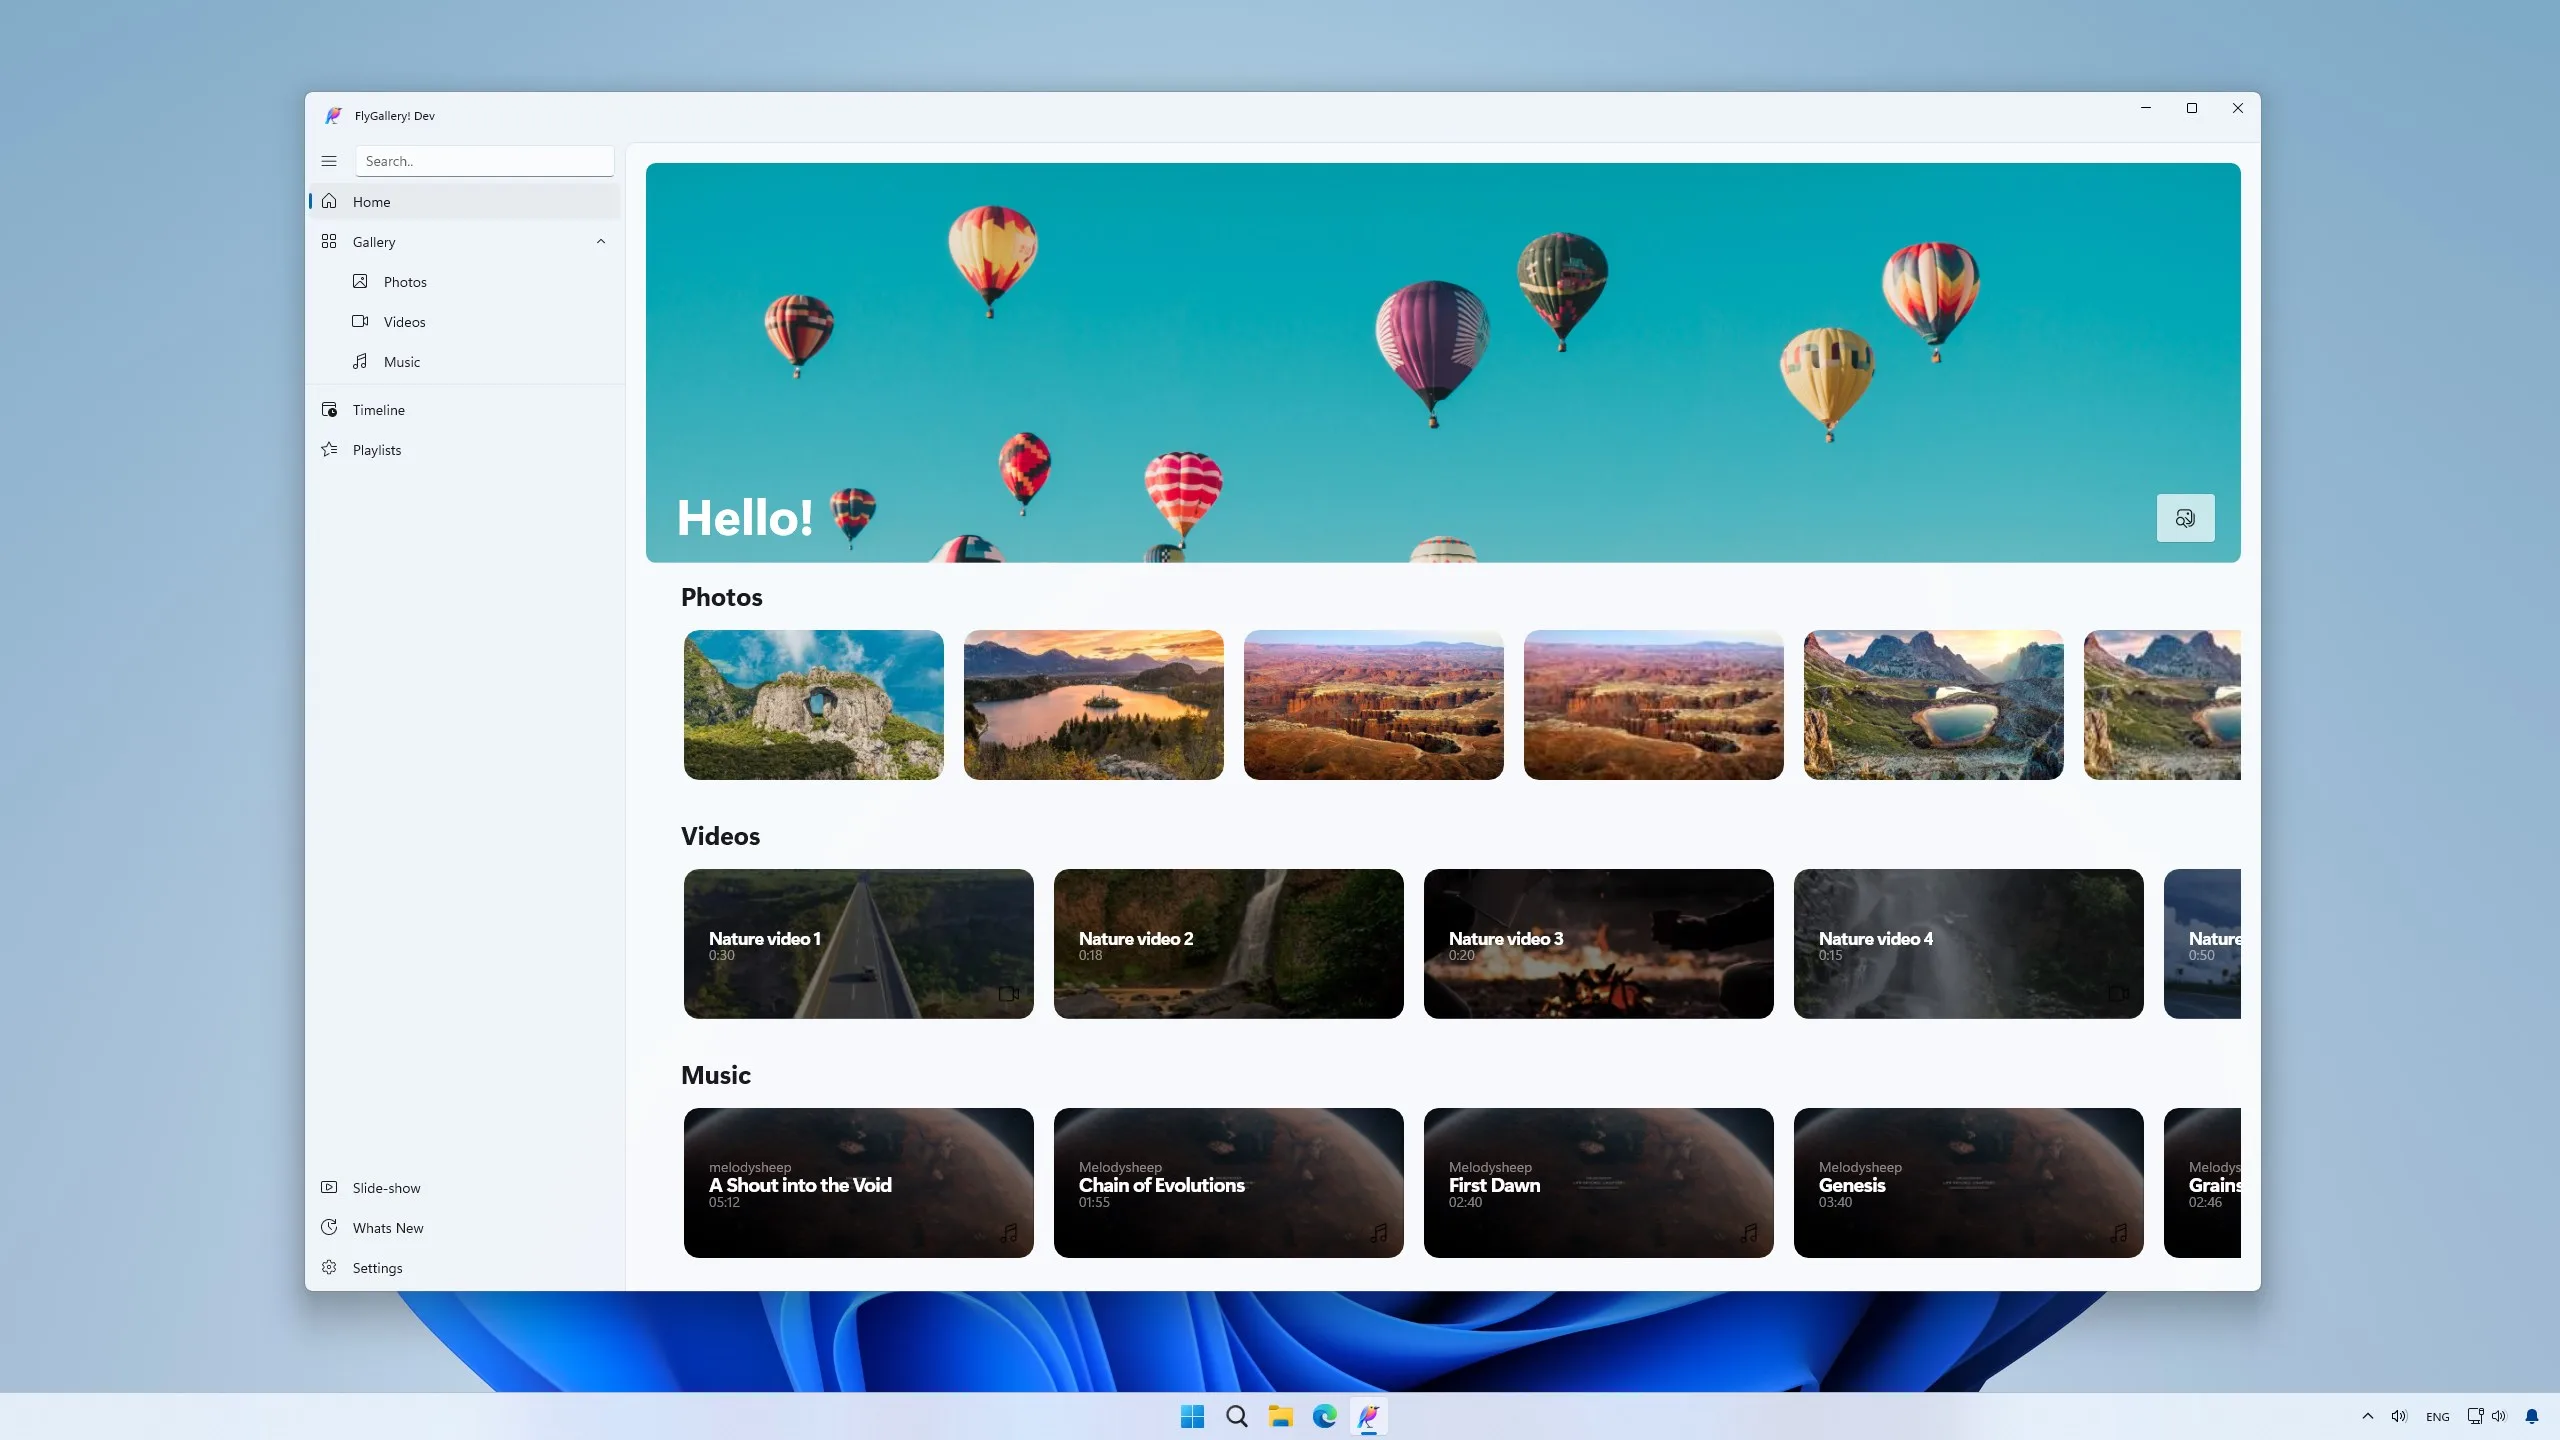Click the video icon on Nature video 1
Viewport: 2560px width, 1440px height.
pos(1009,993)
